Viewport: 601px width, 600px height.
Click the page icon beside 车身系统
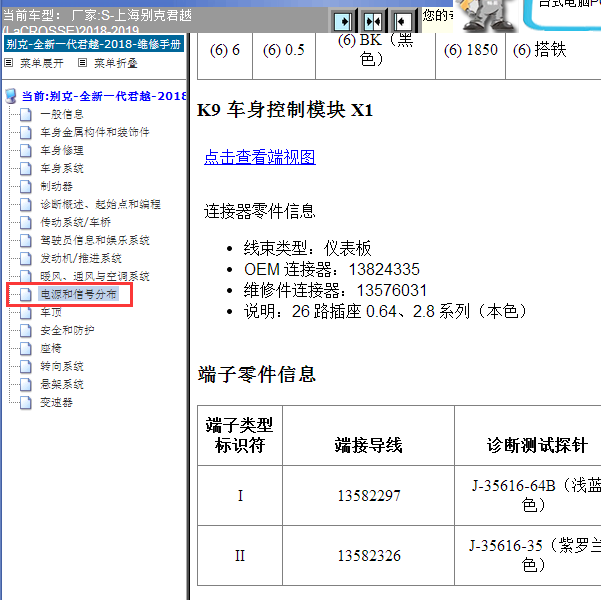click(x=26, y=168)
